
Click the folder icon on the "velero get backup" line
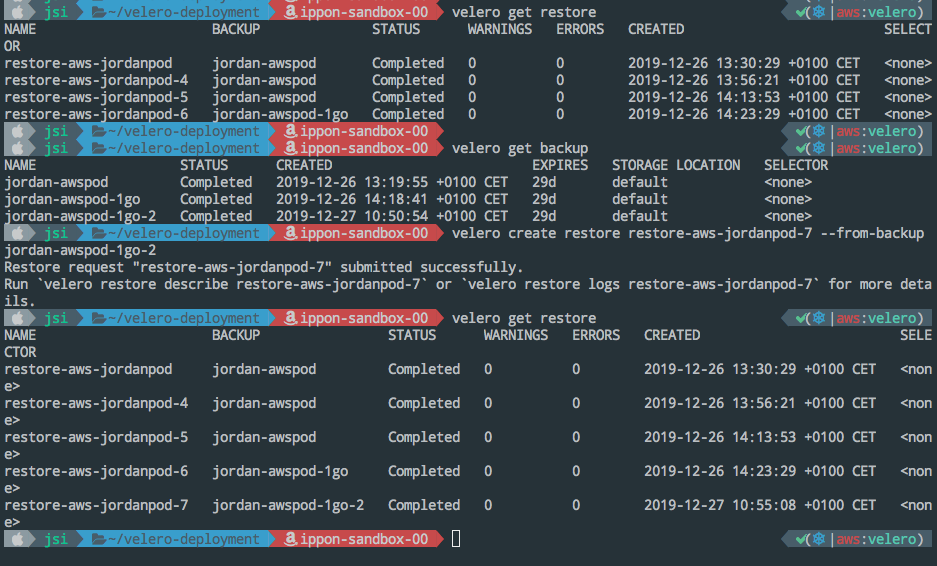(x=98, y=148)
